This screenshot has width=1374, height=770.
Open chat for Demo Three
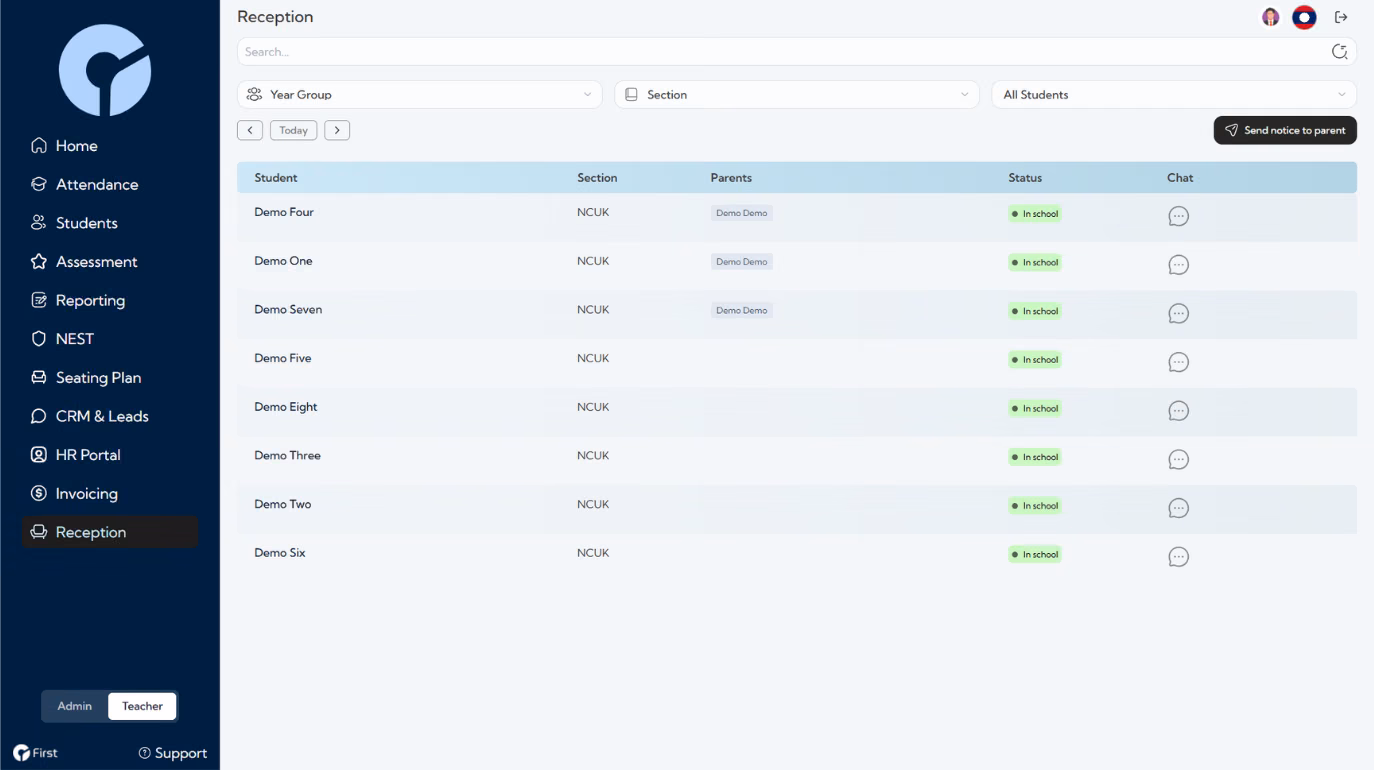(x=1179, y=460)
